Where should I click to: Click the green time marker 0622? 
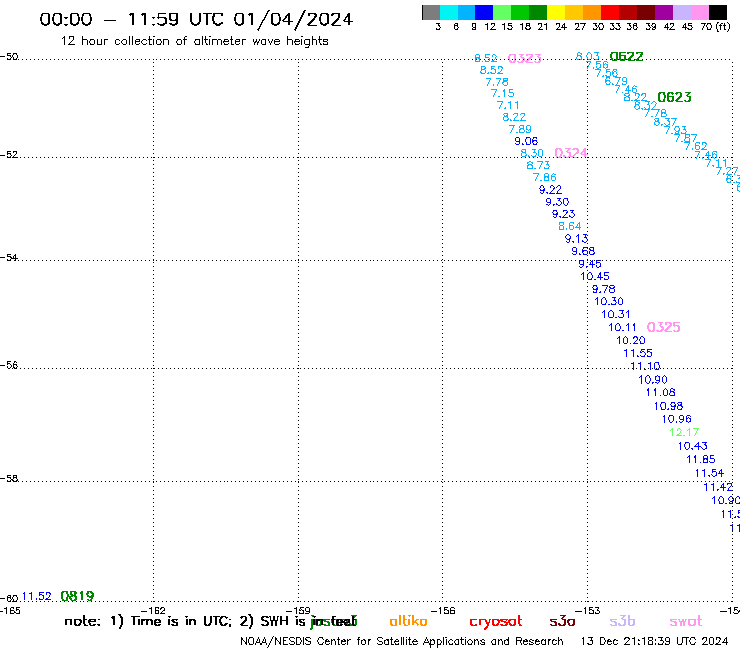point(626,57)
